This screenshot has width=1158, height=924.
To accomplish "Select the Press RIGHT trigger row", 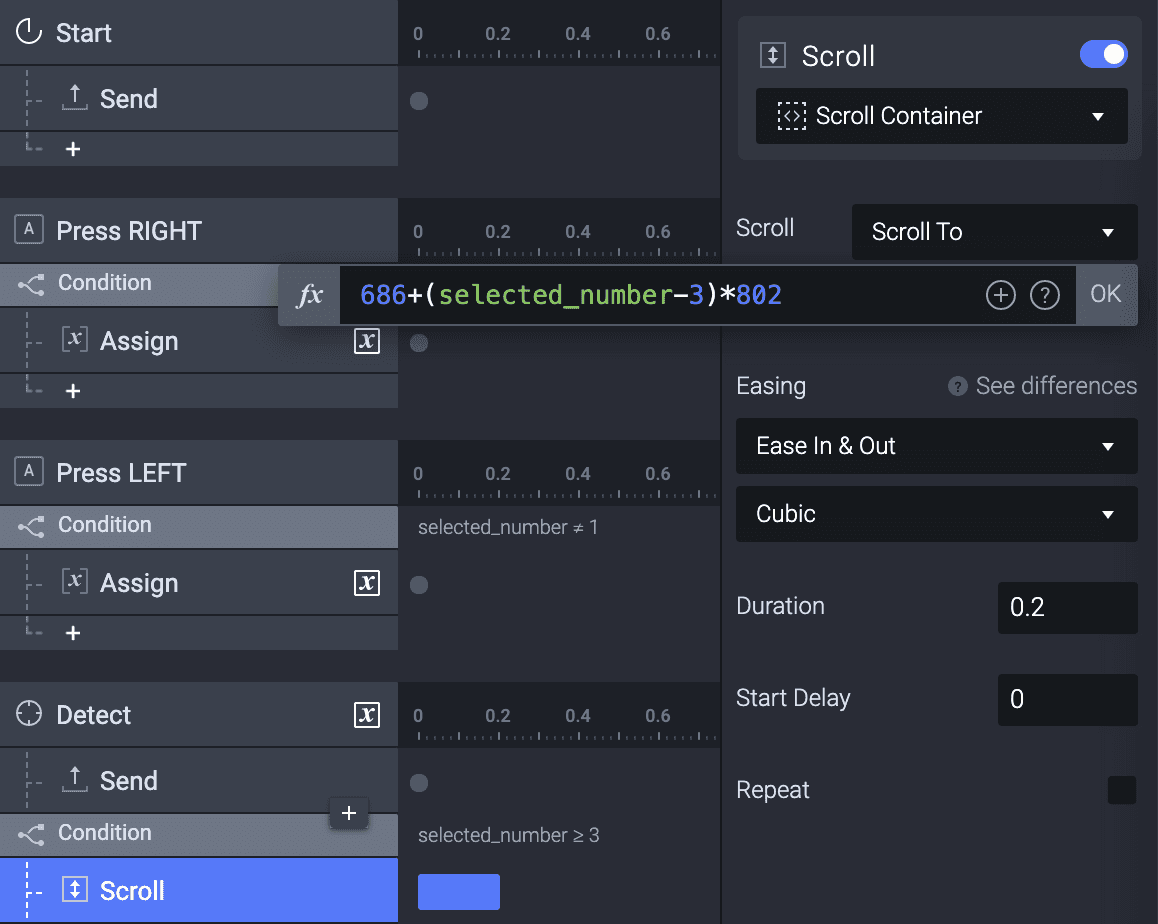I will (x=199, y=230).
